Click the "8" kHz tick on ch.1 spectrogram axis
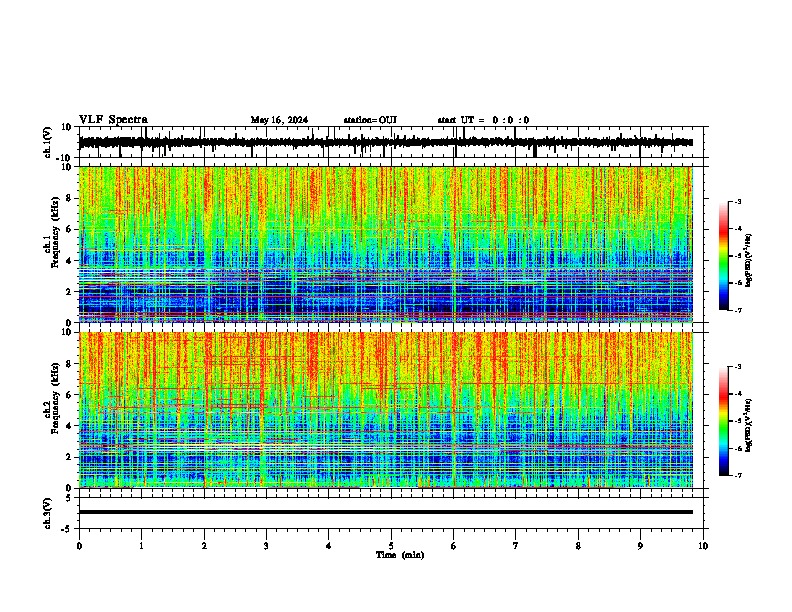 (69, 198)
